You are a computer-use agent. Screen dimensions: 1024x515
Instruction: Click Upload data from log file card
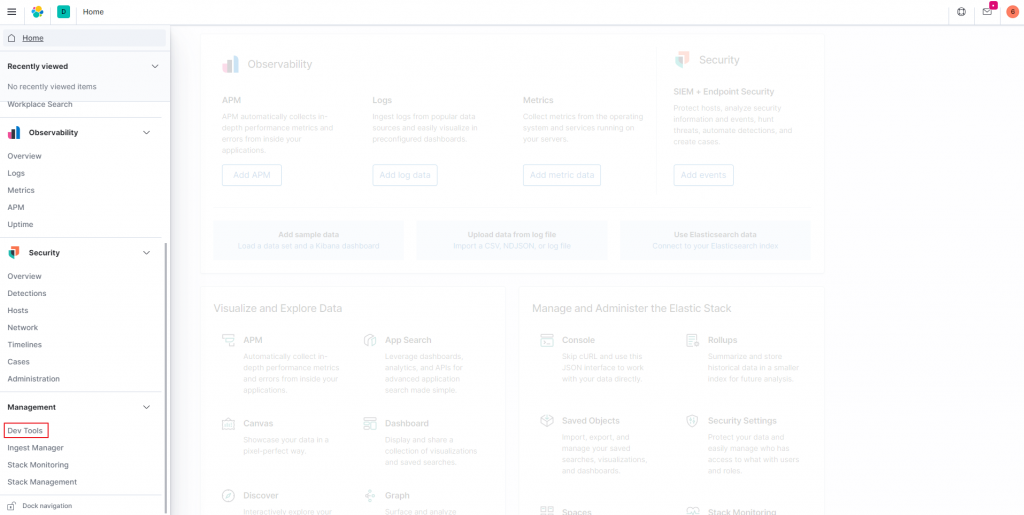tap(512, 240)
